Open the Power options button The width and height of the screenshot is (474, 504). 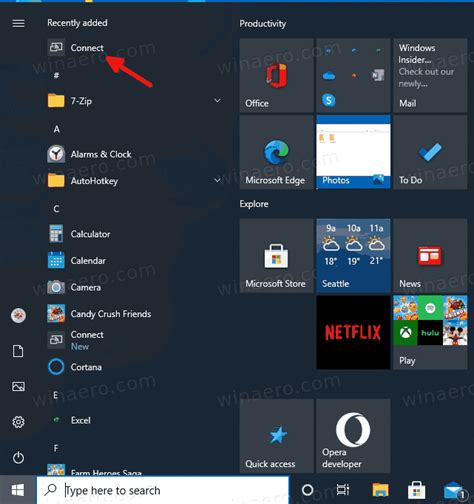pyautogui.click(x=18, y=458)
